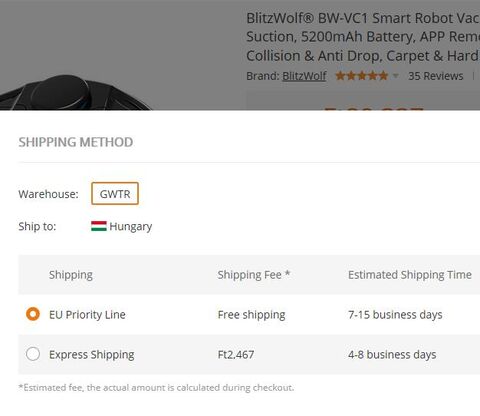Viewport: 480px width, 416px height.
Task: Select the EU Priority Line radio button
Action: coord(33,314)
